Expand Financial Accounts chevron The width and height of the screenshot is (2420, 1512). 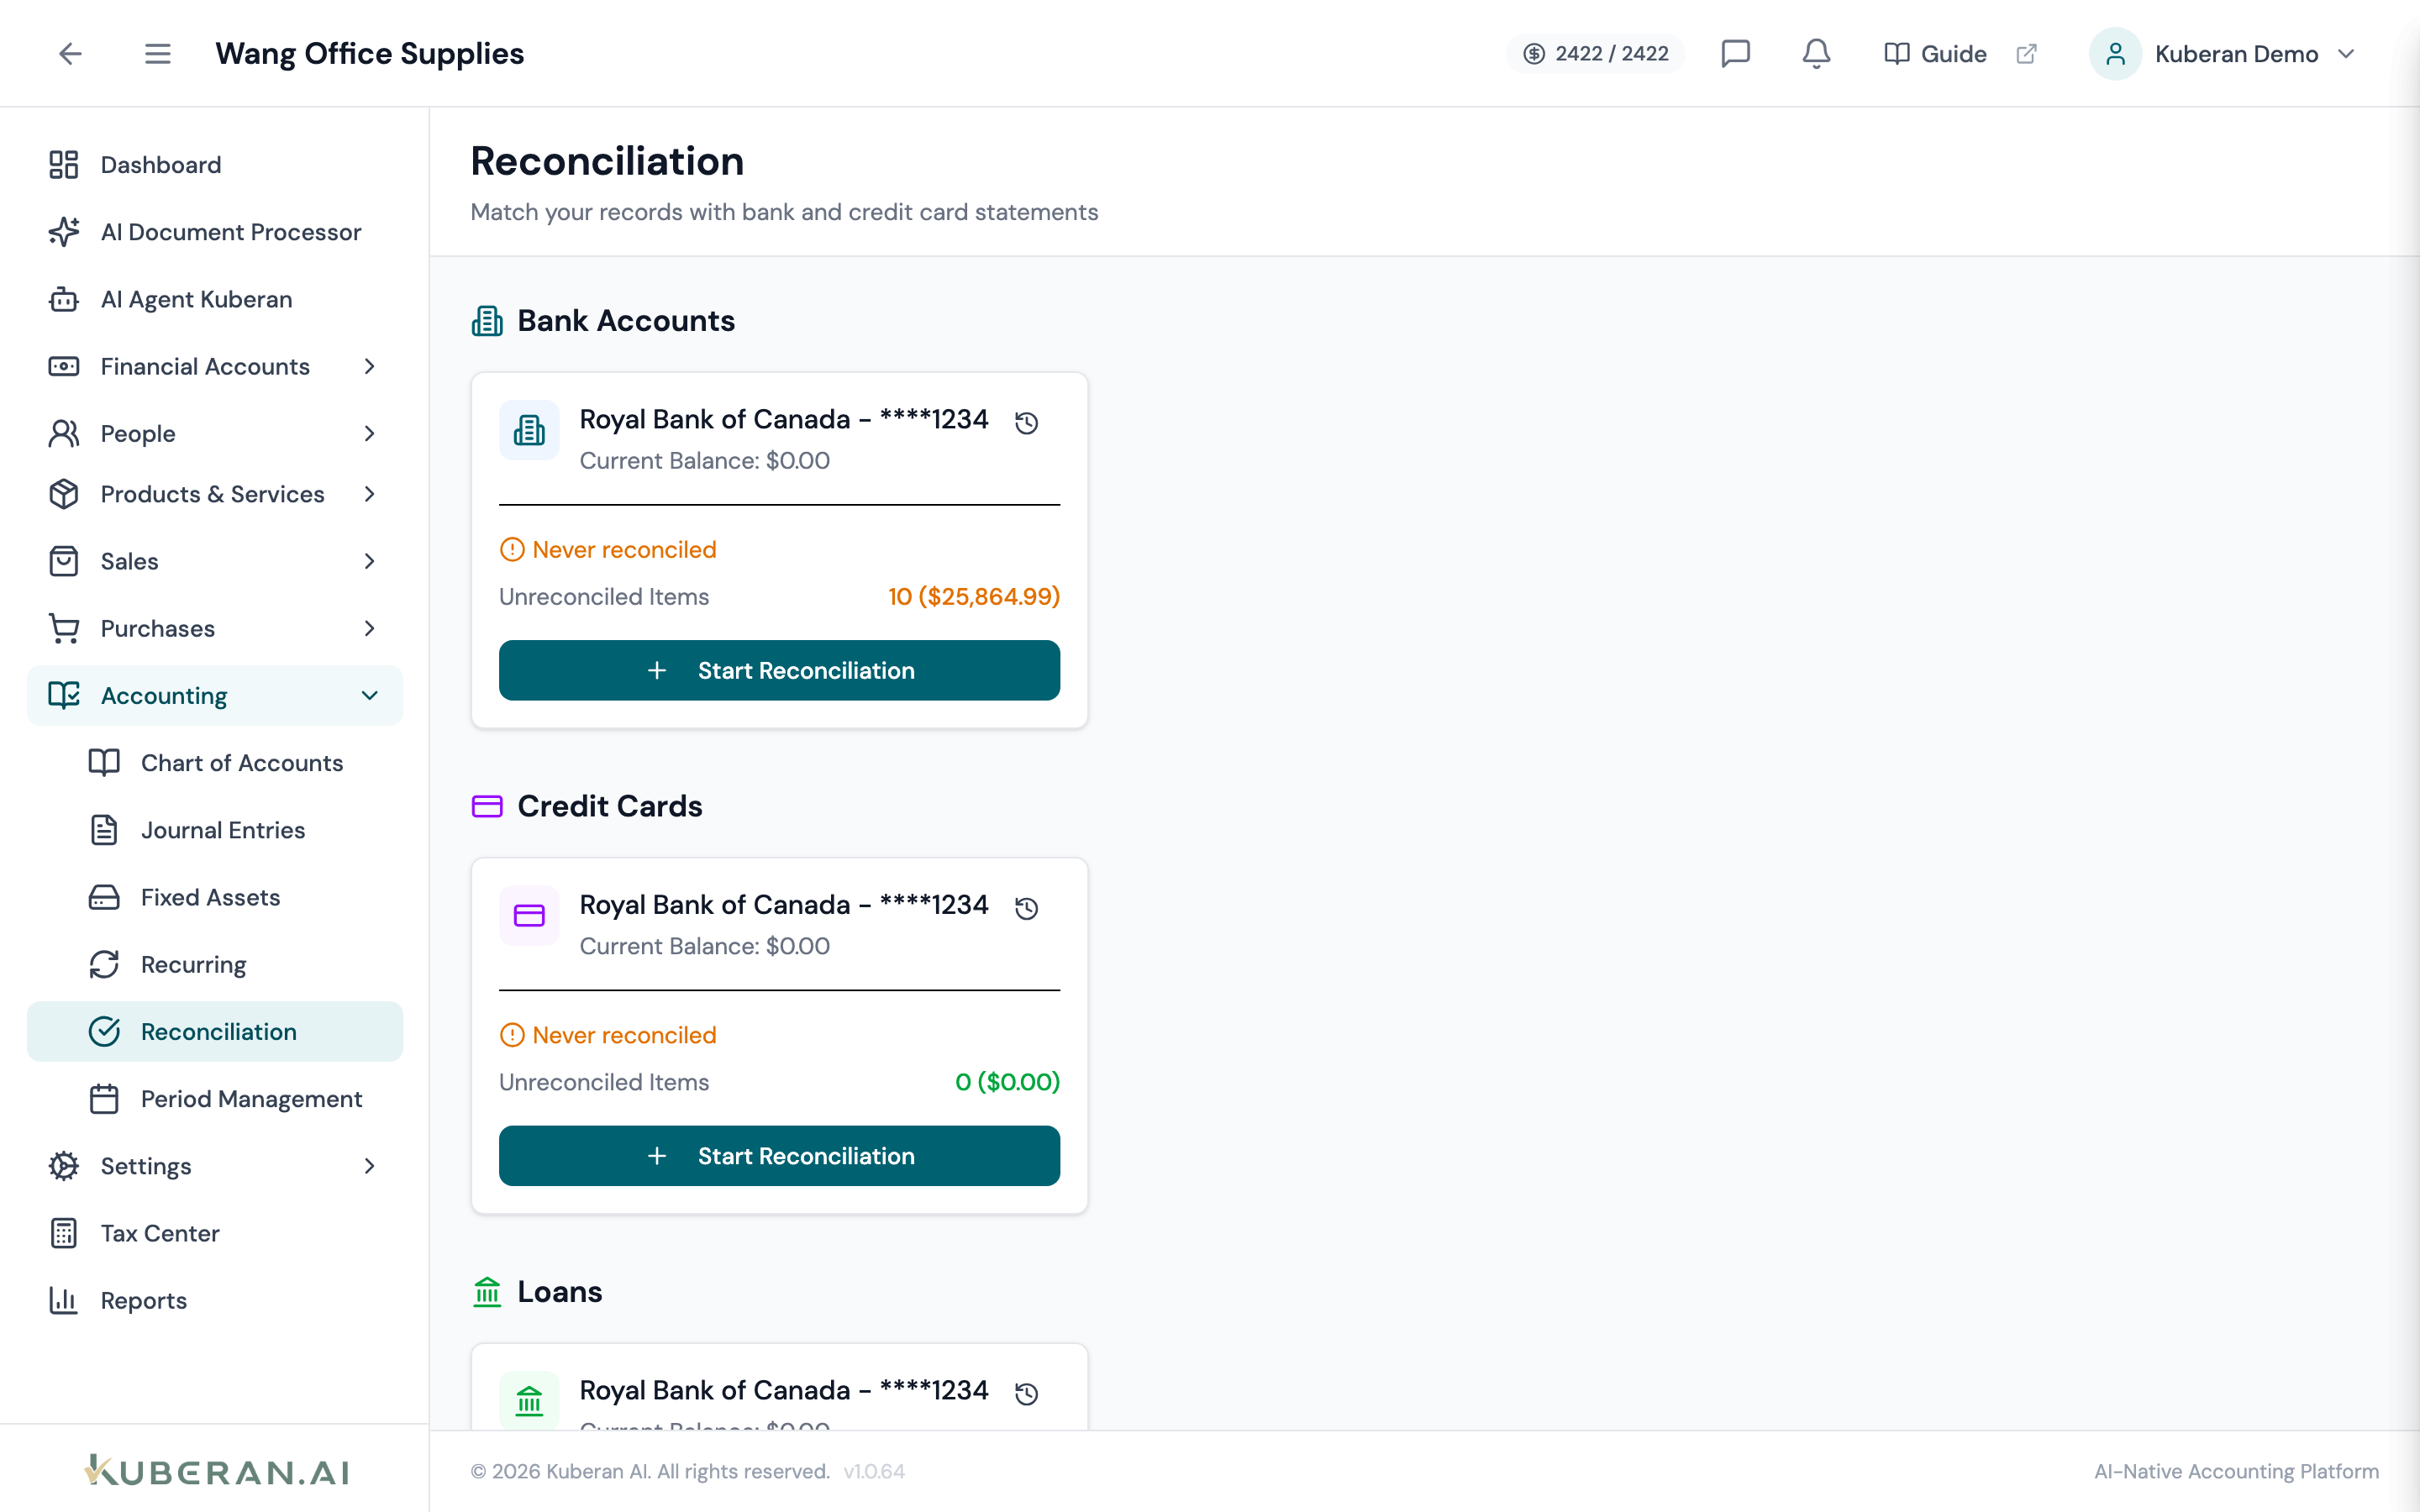click(x=370, y=367)
